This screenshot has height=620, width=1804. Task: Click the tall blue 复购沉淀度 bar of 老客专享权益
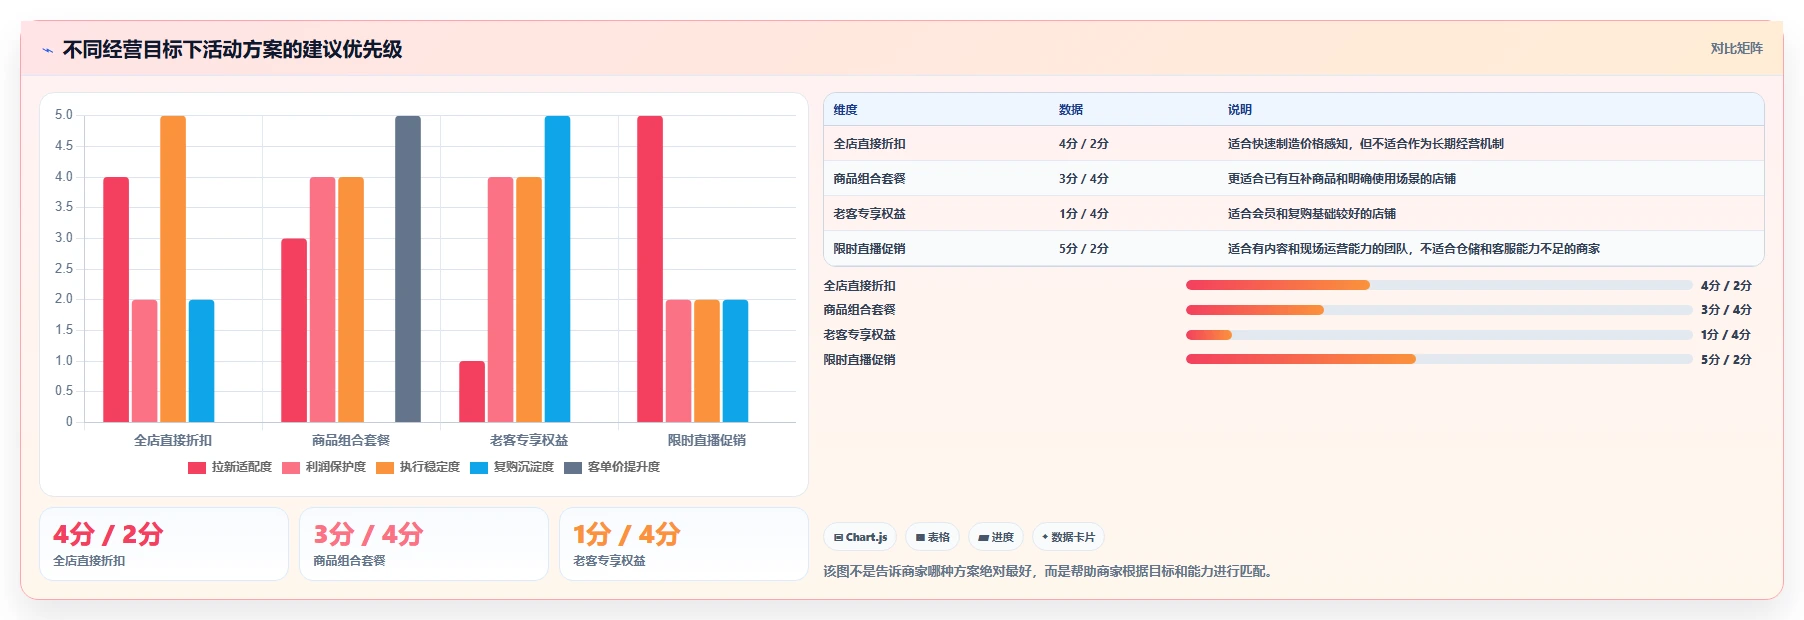[557, 269]
